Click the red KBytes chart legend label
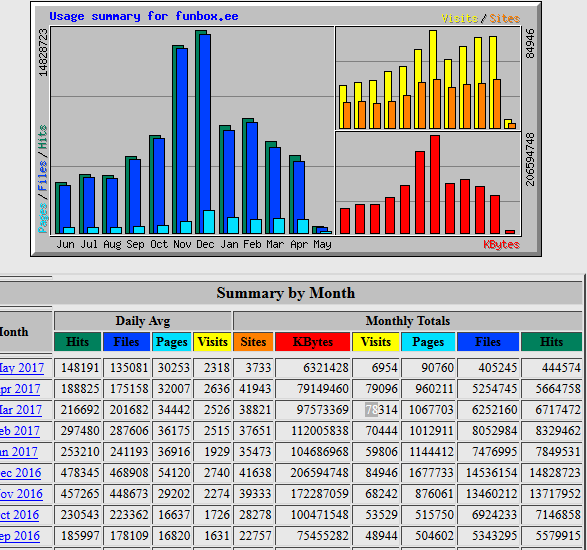Image resolution: width=587 pixels, height=550 pixels. point(501,244)
